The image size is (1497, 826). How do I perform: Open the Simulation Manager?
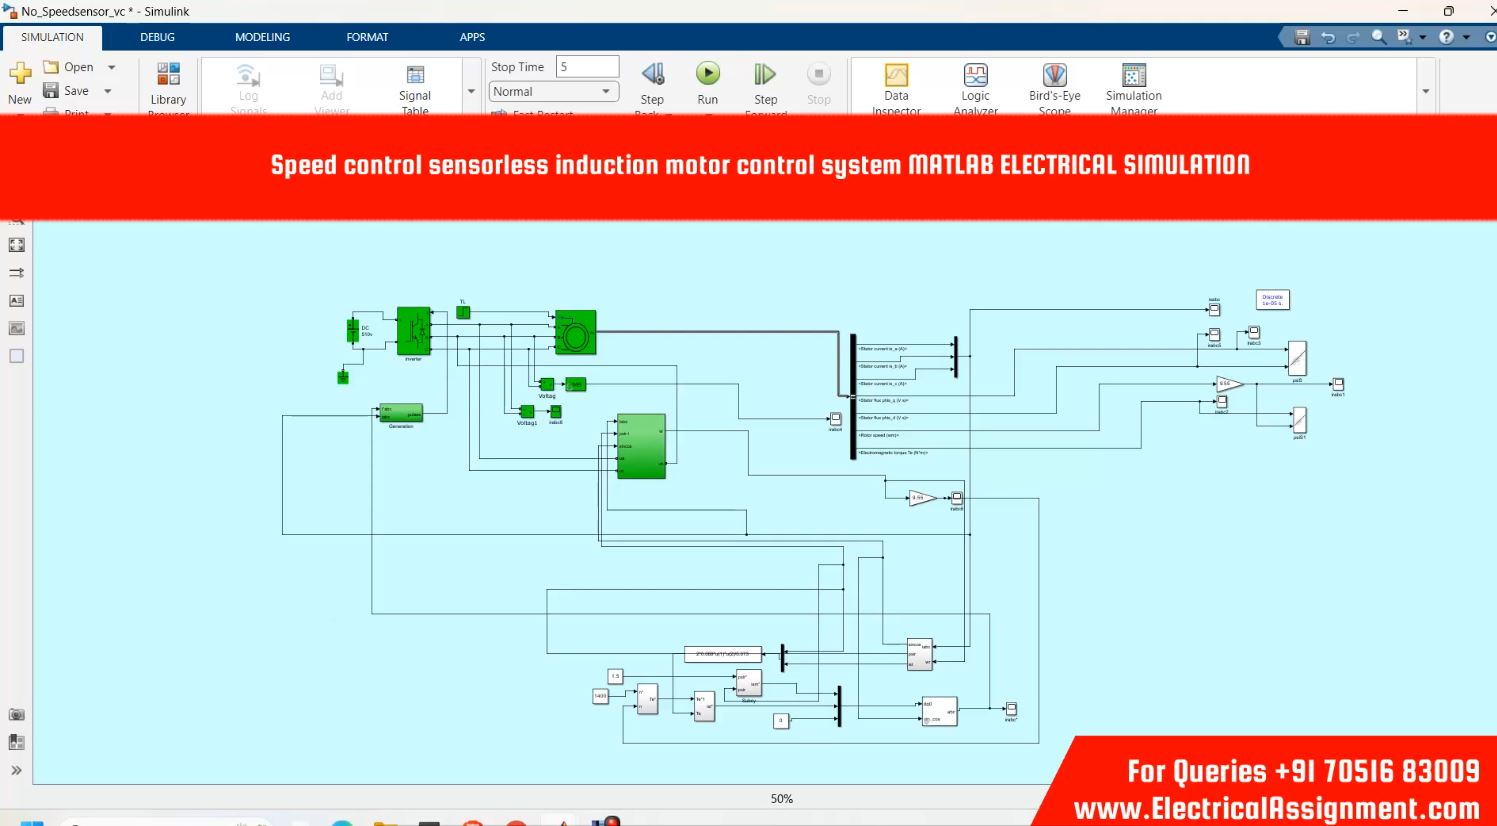(x=1133, y=76)
